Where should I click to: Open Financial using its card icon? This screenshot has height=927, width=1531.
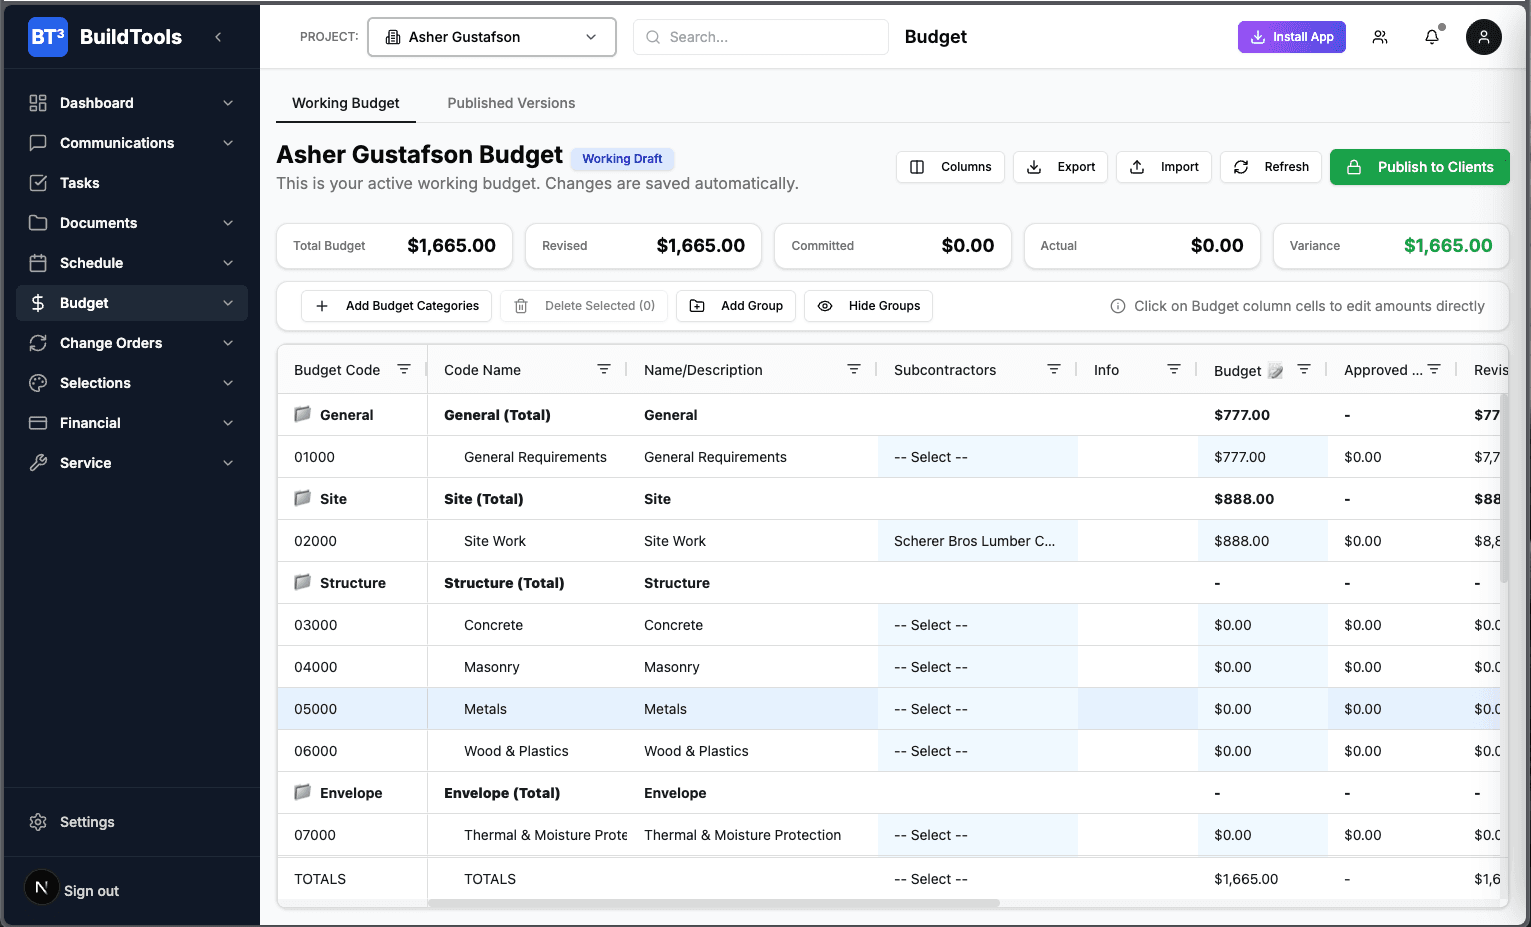click(38, 422)
